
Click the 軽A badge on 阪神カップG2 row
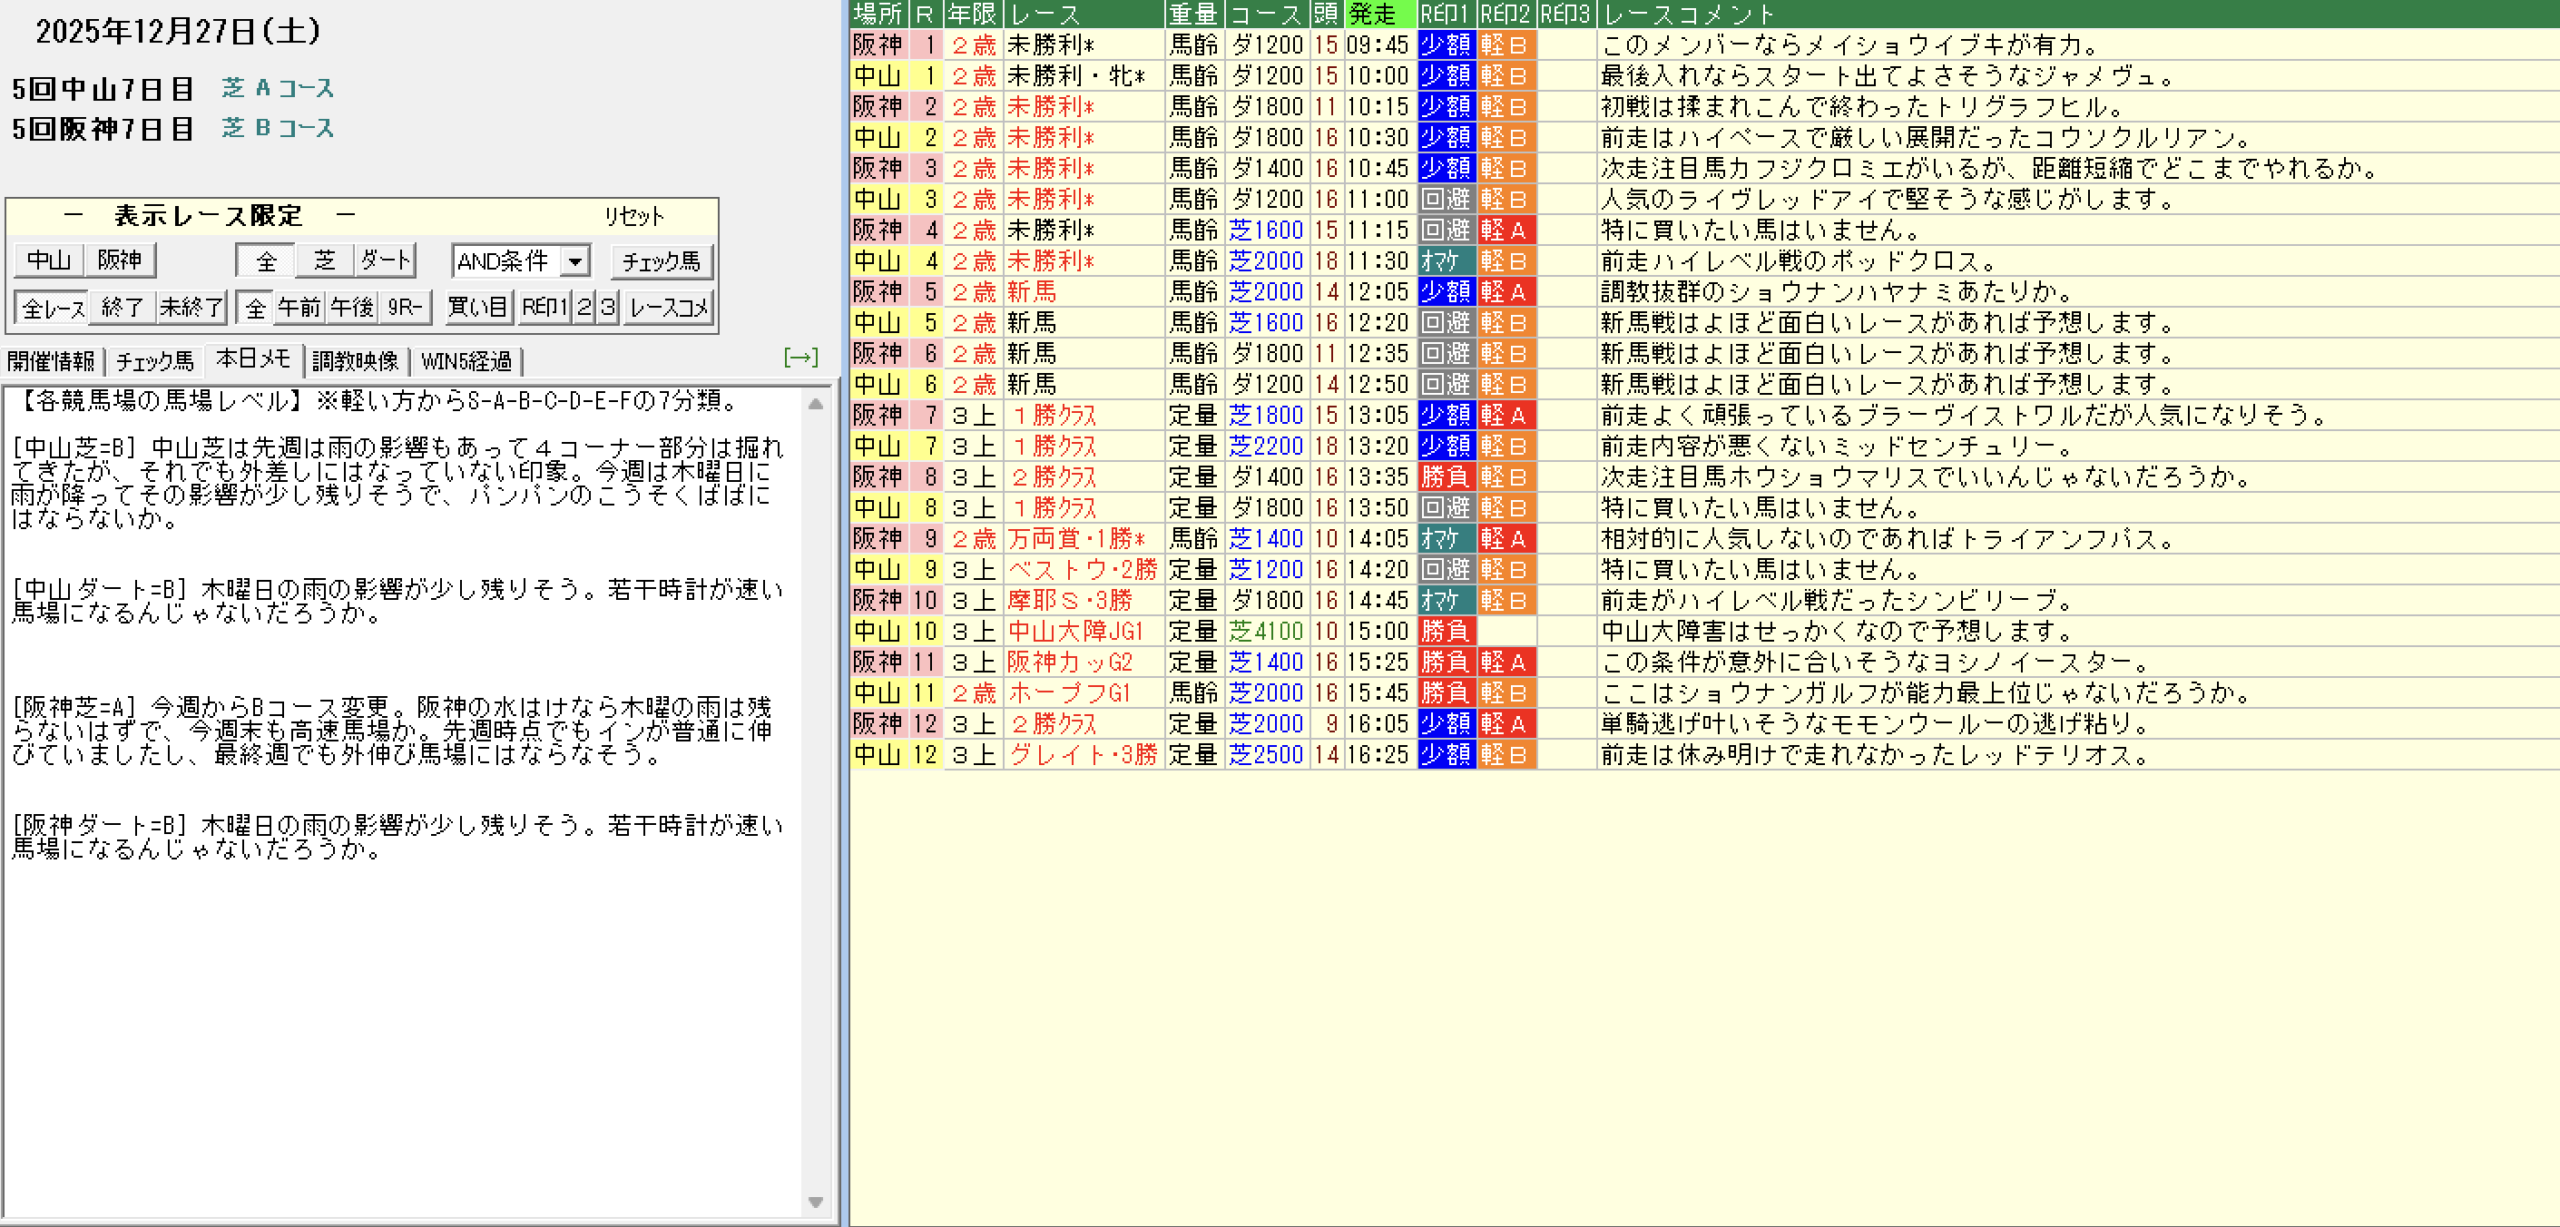pyautogui.click(x=1504, y=662)
